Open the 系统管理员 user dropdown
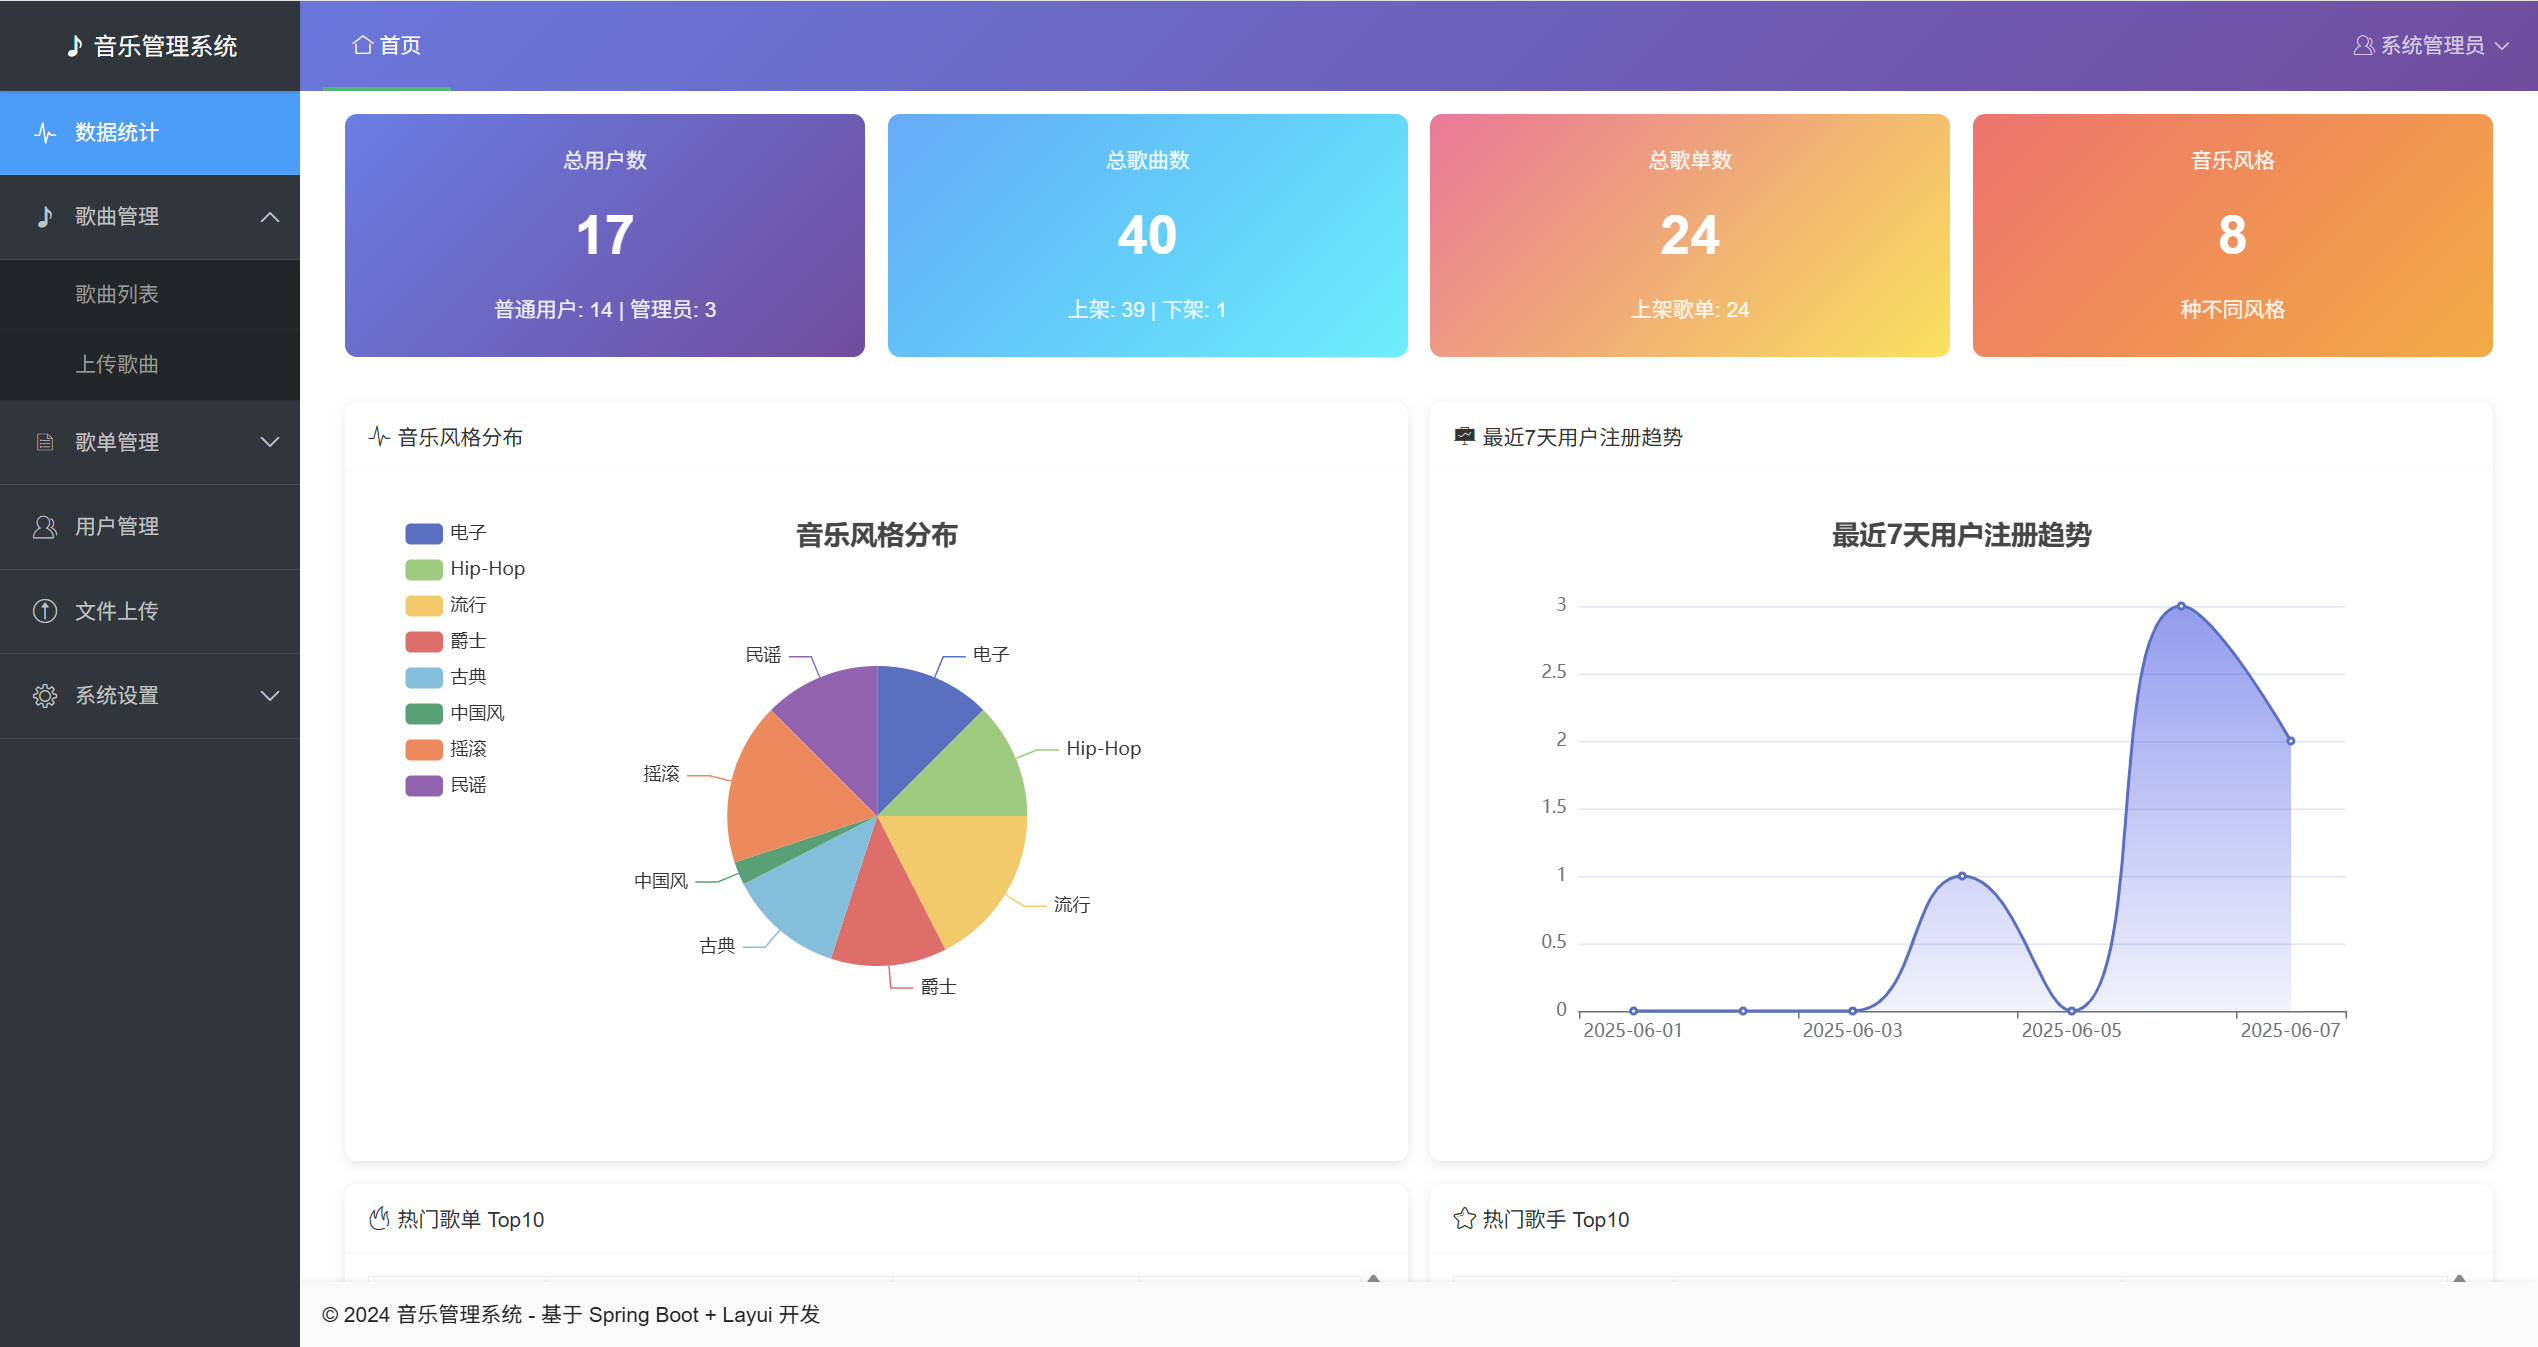Image resolution: width=2538 pixels, height=1347 pixels. pos(2431,45)
